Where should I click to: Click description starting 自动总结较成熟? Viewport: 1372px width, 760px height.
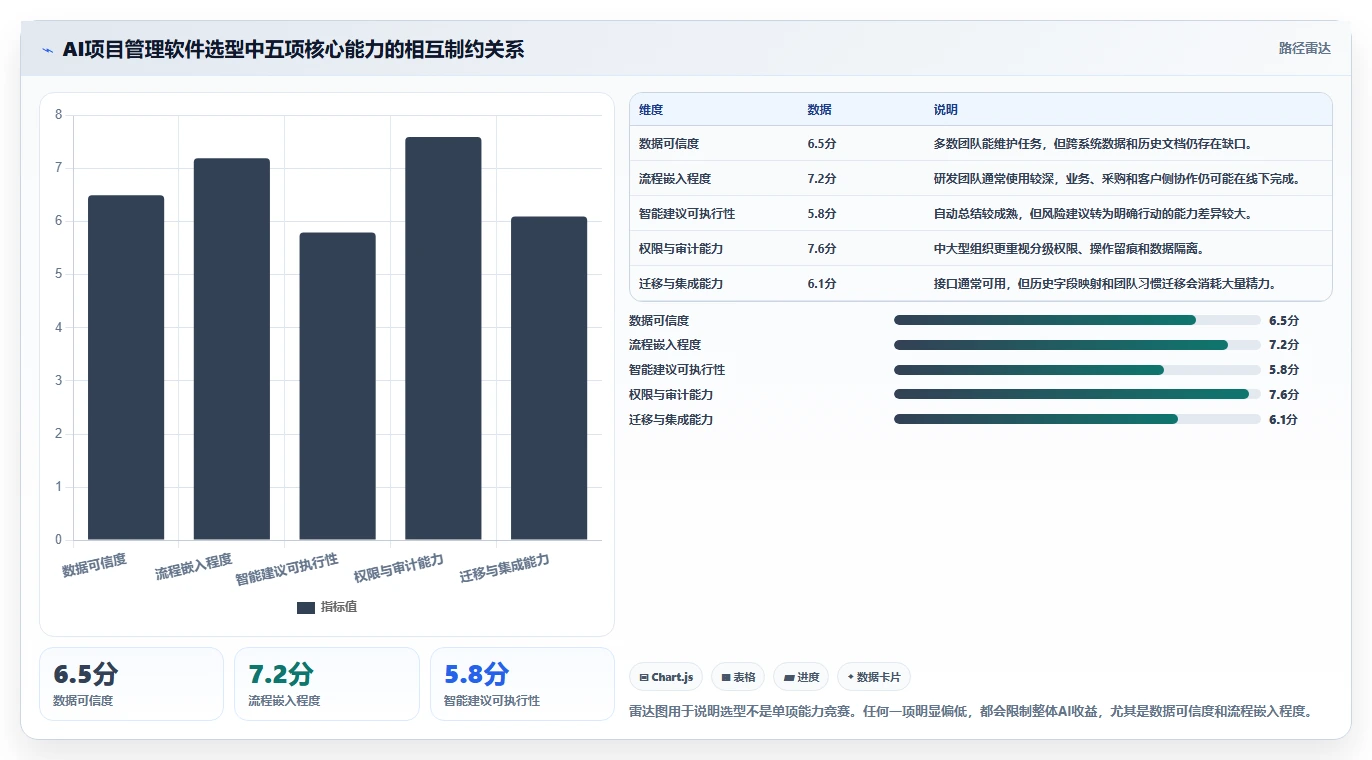(x=1094, y=214)
